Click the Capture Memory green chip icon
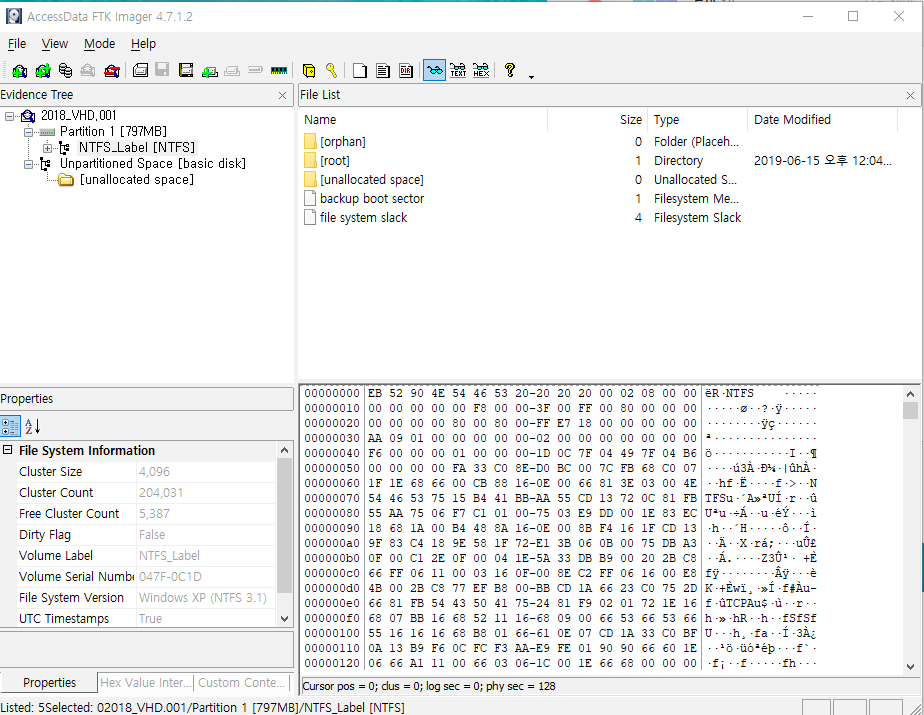Viewport: 924px width, 715px height. pos(279,71)
